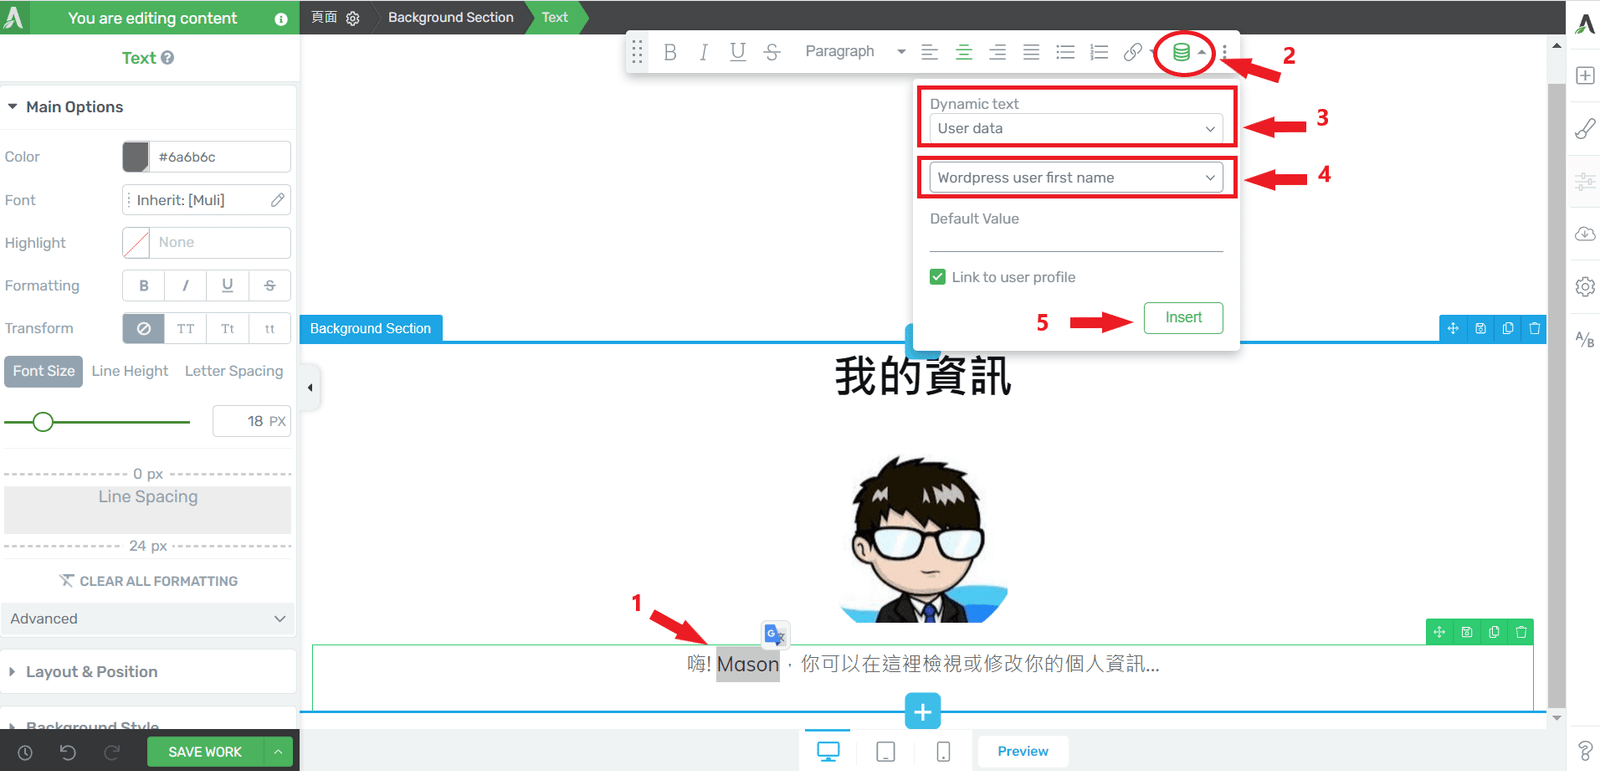Open the A/B test icon in right sidebar
Image resolution: width=1600 pixels, height=771 pixels.
pos(1585,339)
